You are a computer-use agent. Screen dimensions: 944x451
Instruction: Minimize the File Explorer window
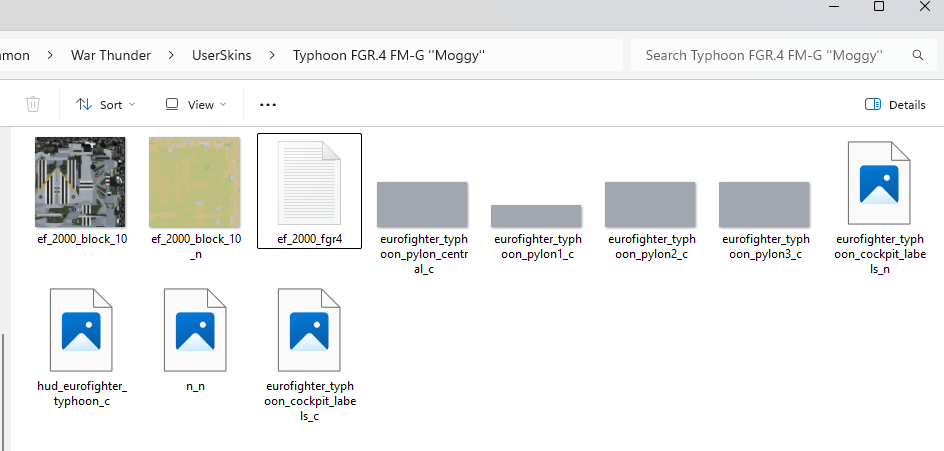click(833, 7)
